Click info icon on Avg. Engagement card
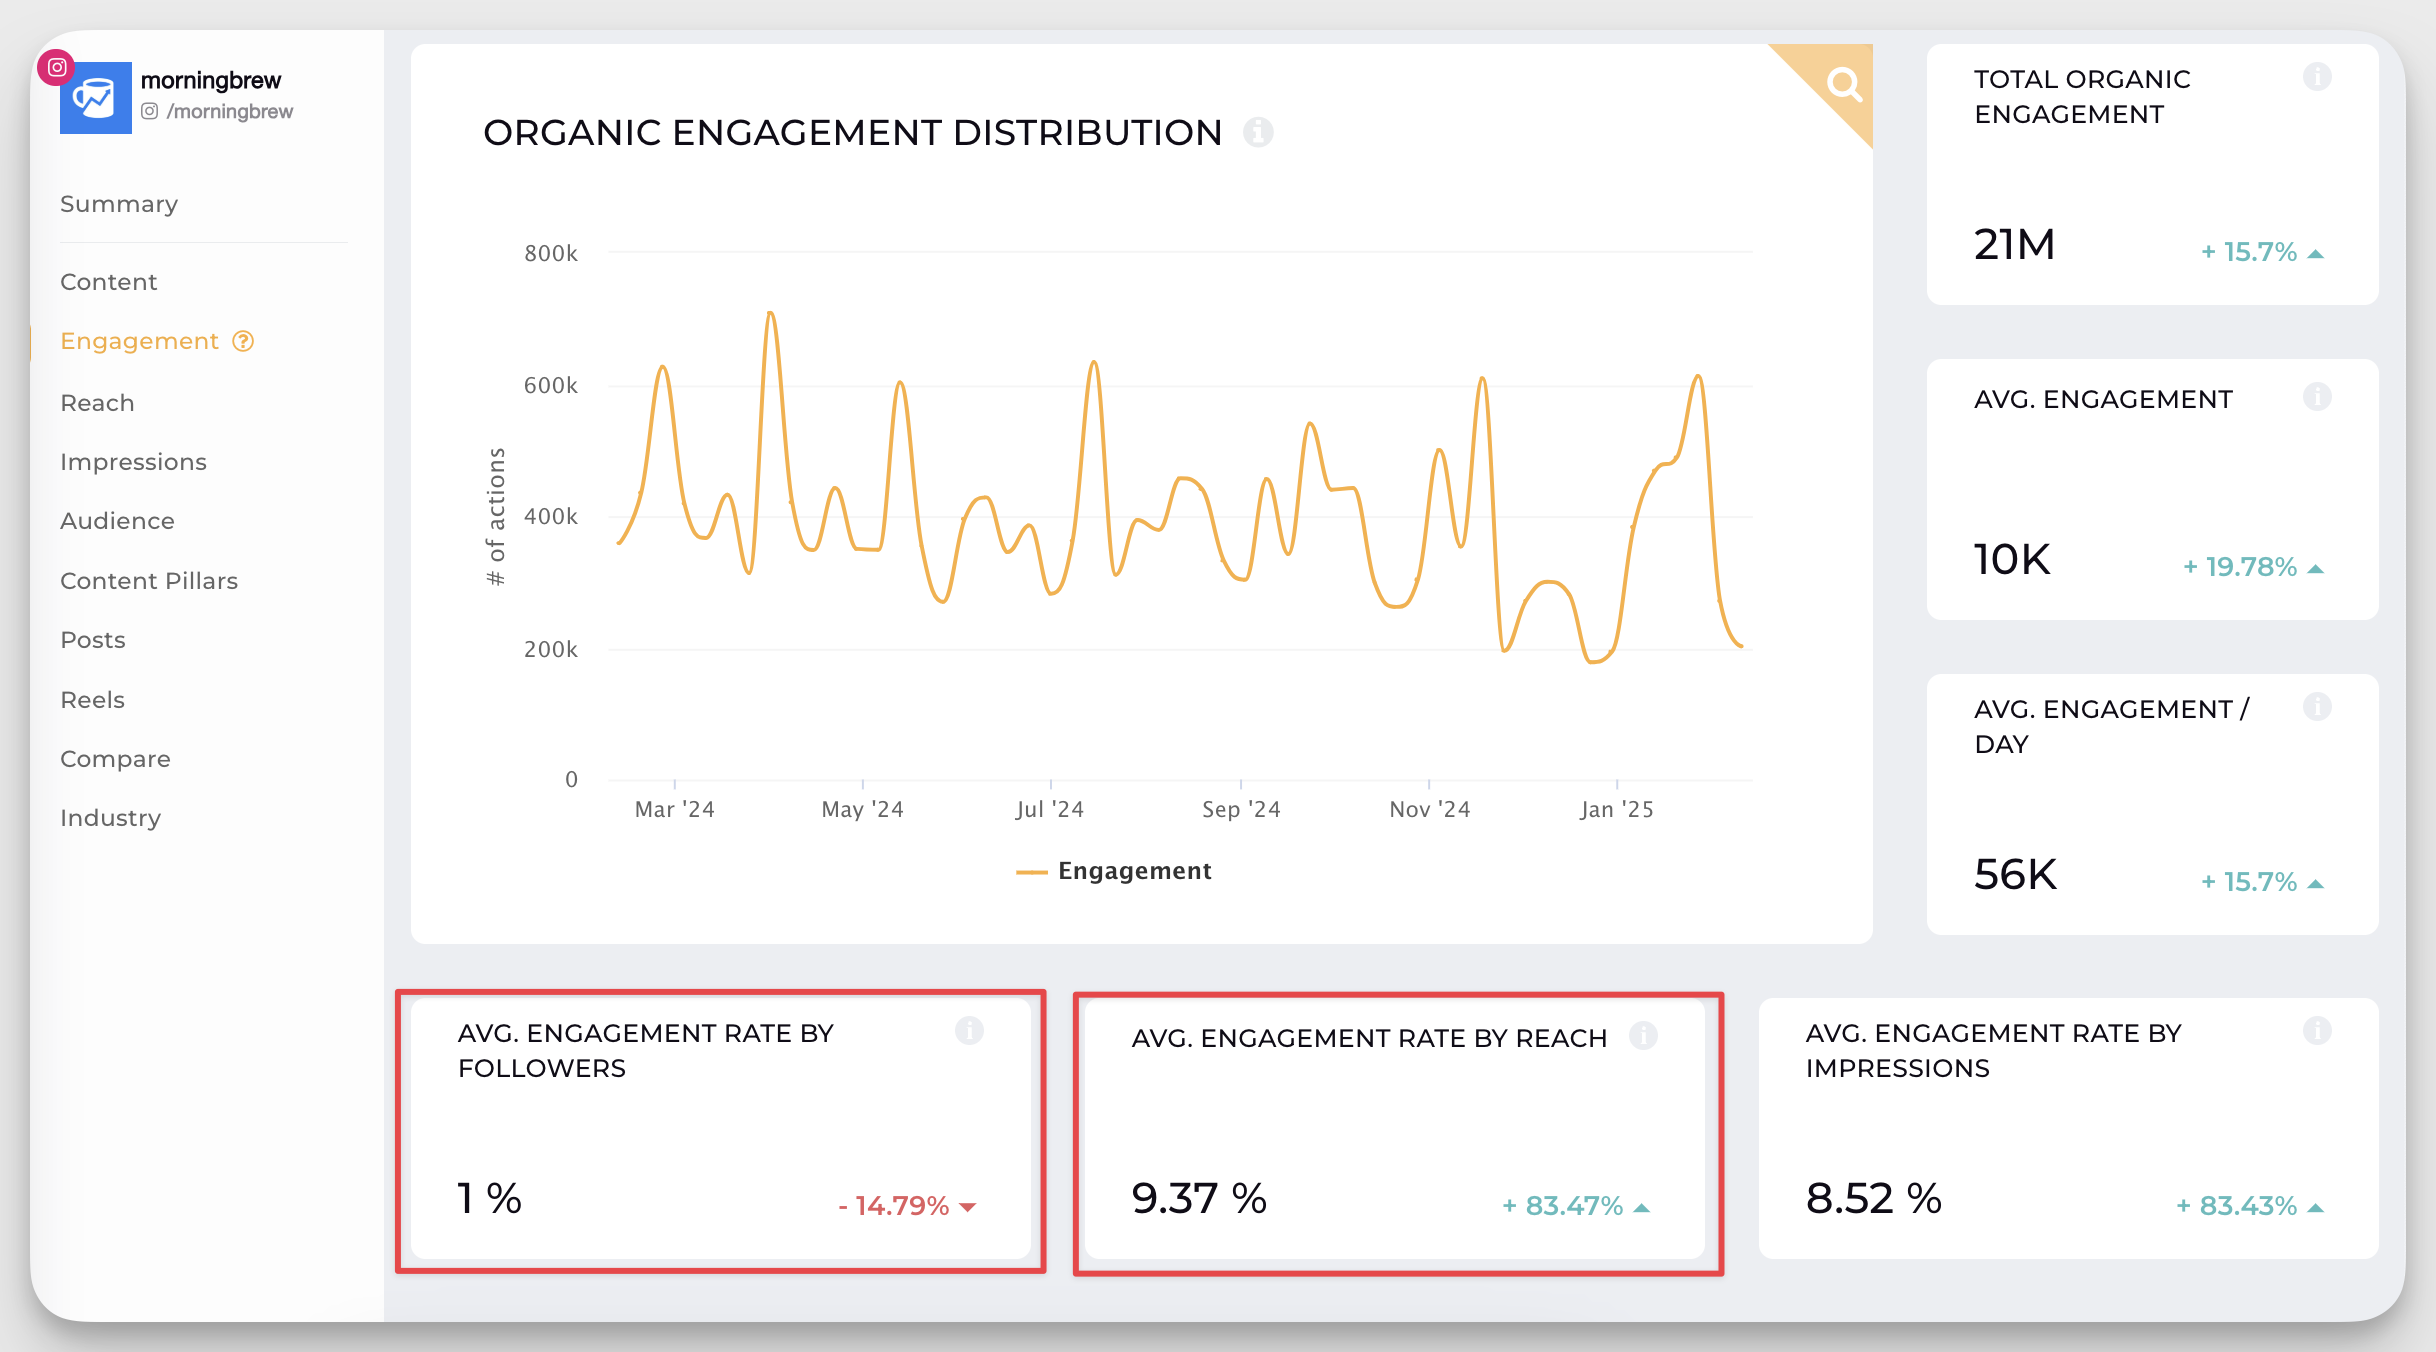2436x1352 pixels. 2317,397
